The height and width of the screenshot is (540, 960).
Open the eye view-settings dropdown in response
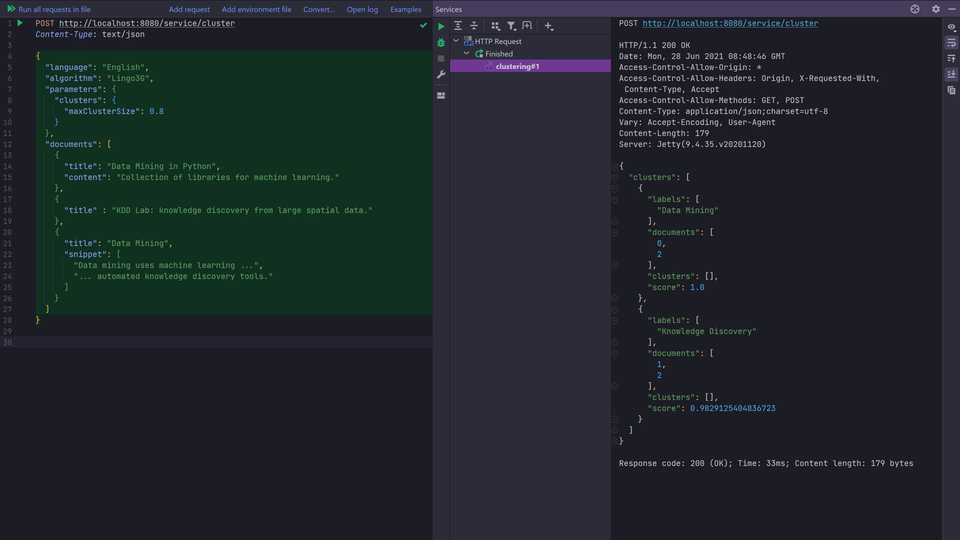tap(951, 27)
